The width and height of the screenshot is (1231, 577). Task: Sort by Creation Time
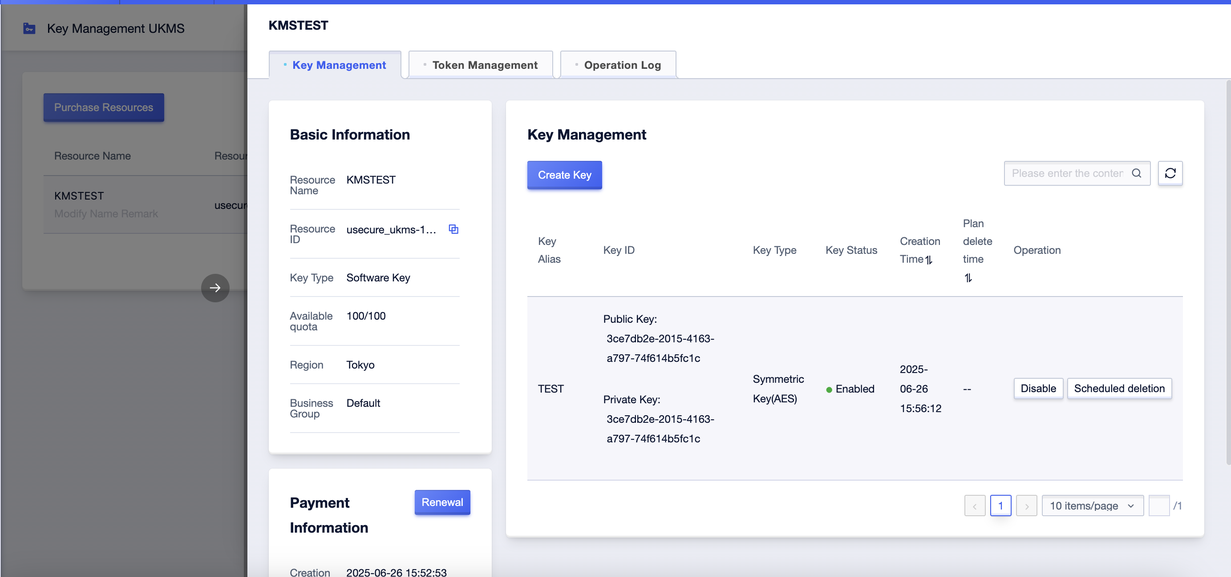(929, 260)
